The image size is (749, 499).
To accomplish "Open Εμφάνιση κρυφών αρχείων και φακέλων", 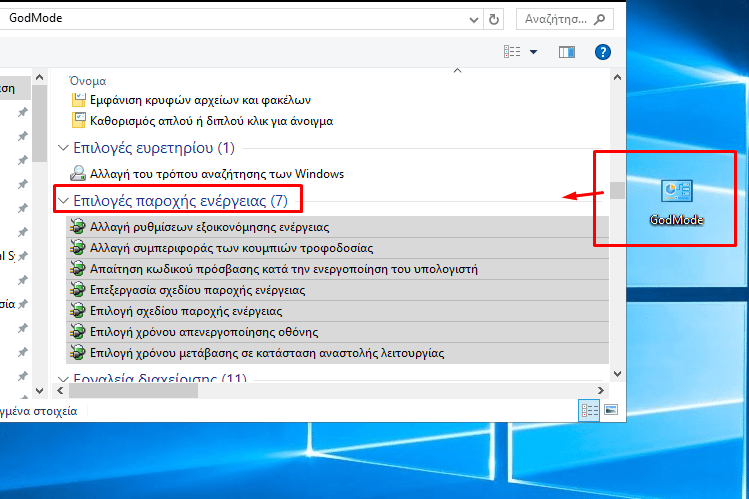I will coord(200,100).
